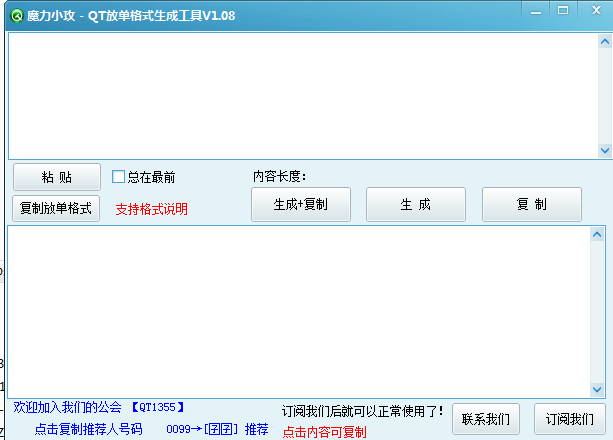613x440 pixels.
Task: Click the 订阅我们后就可以正常使用了! message
Action: pyautogui.click(x=362, y=411)
